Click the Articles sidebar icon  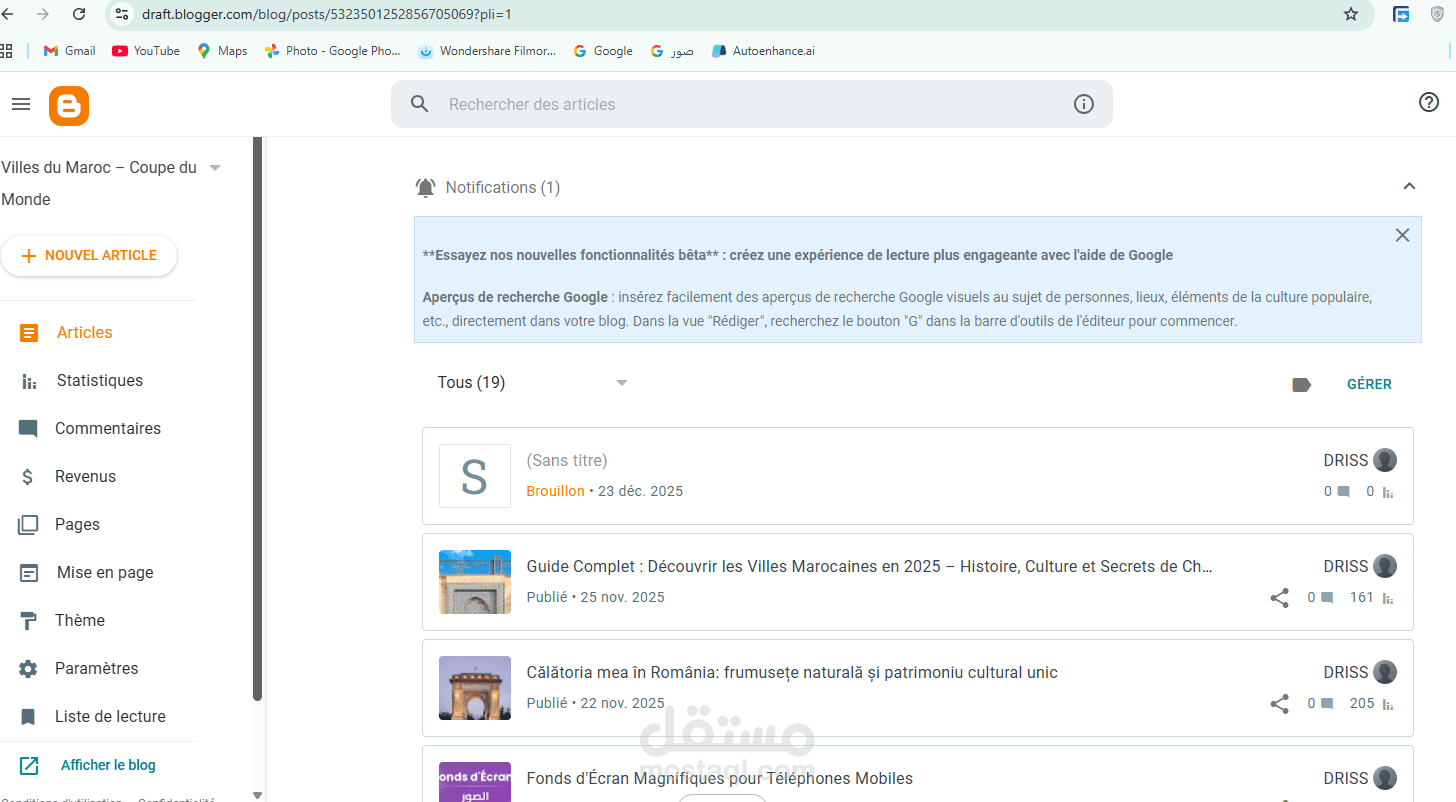[29, 333]
